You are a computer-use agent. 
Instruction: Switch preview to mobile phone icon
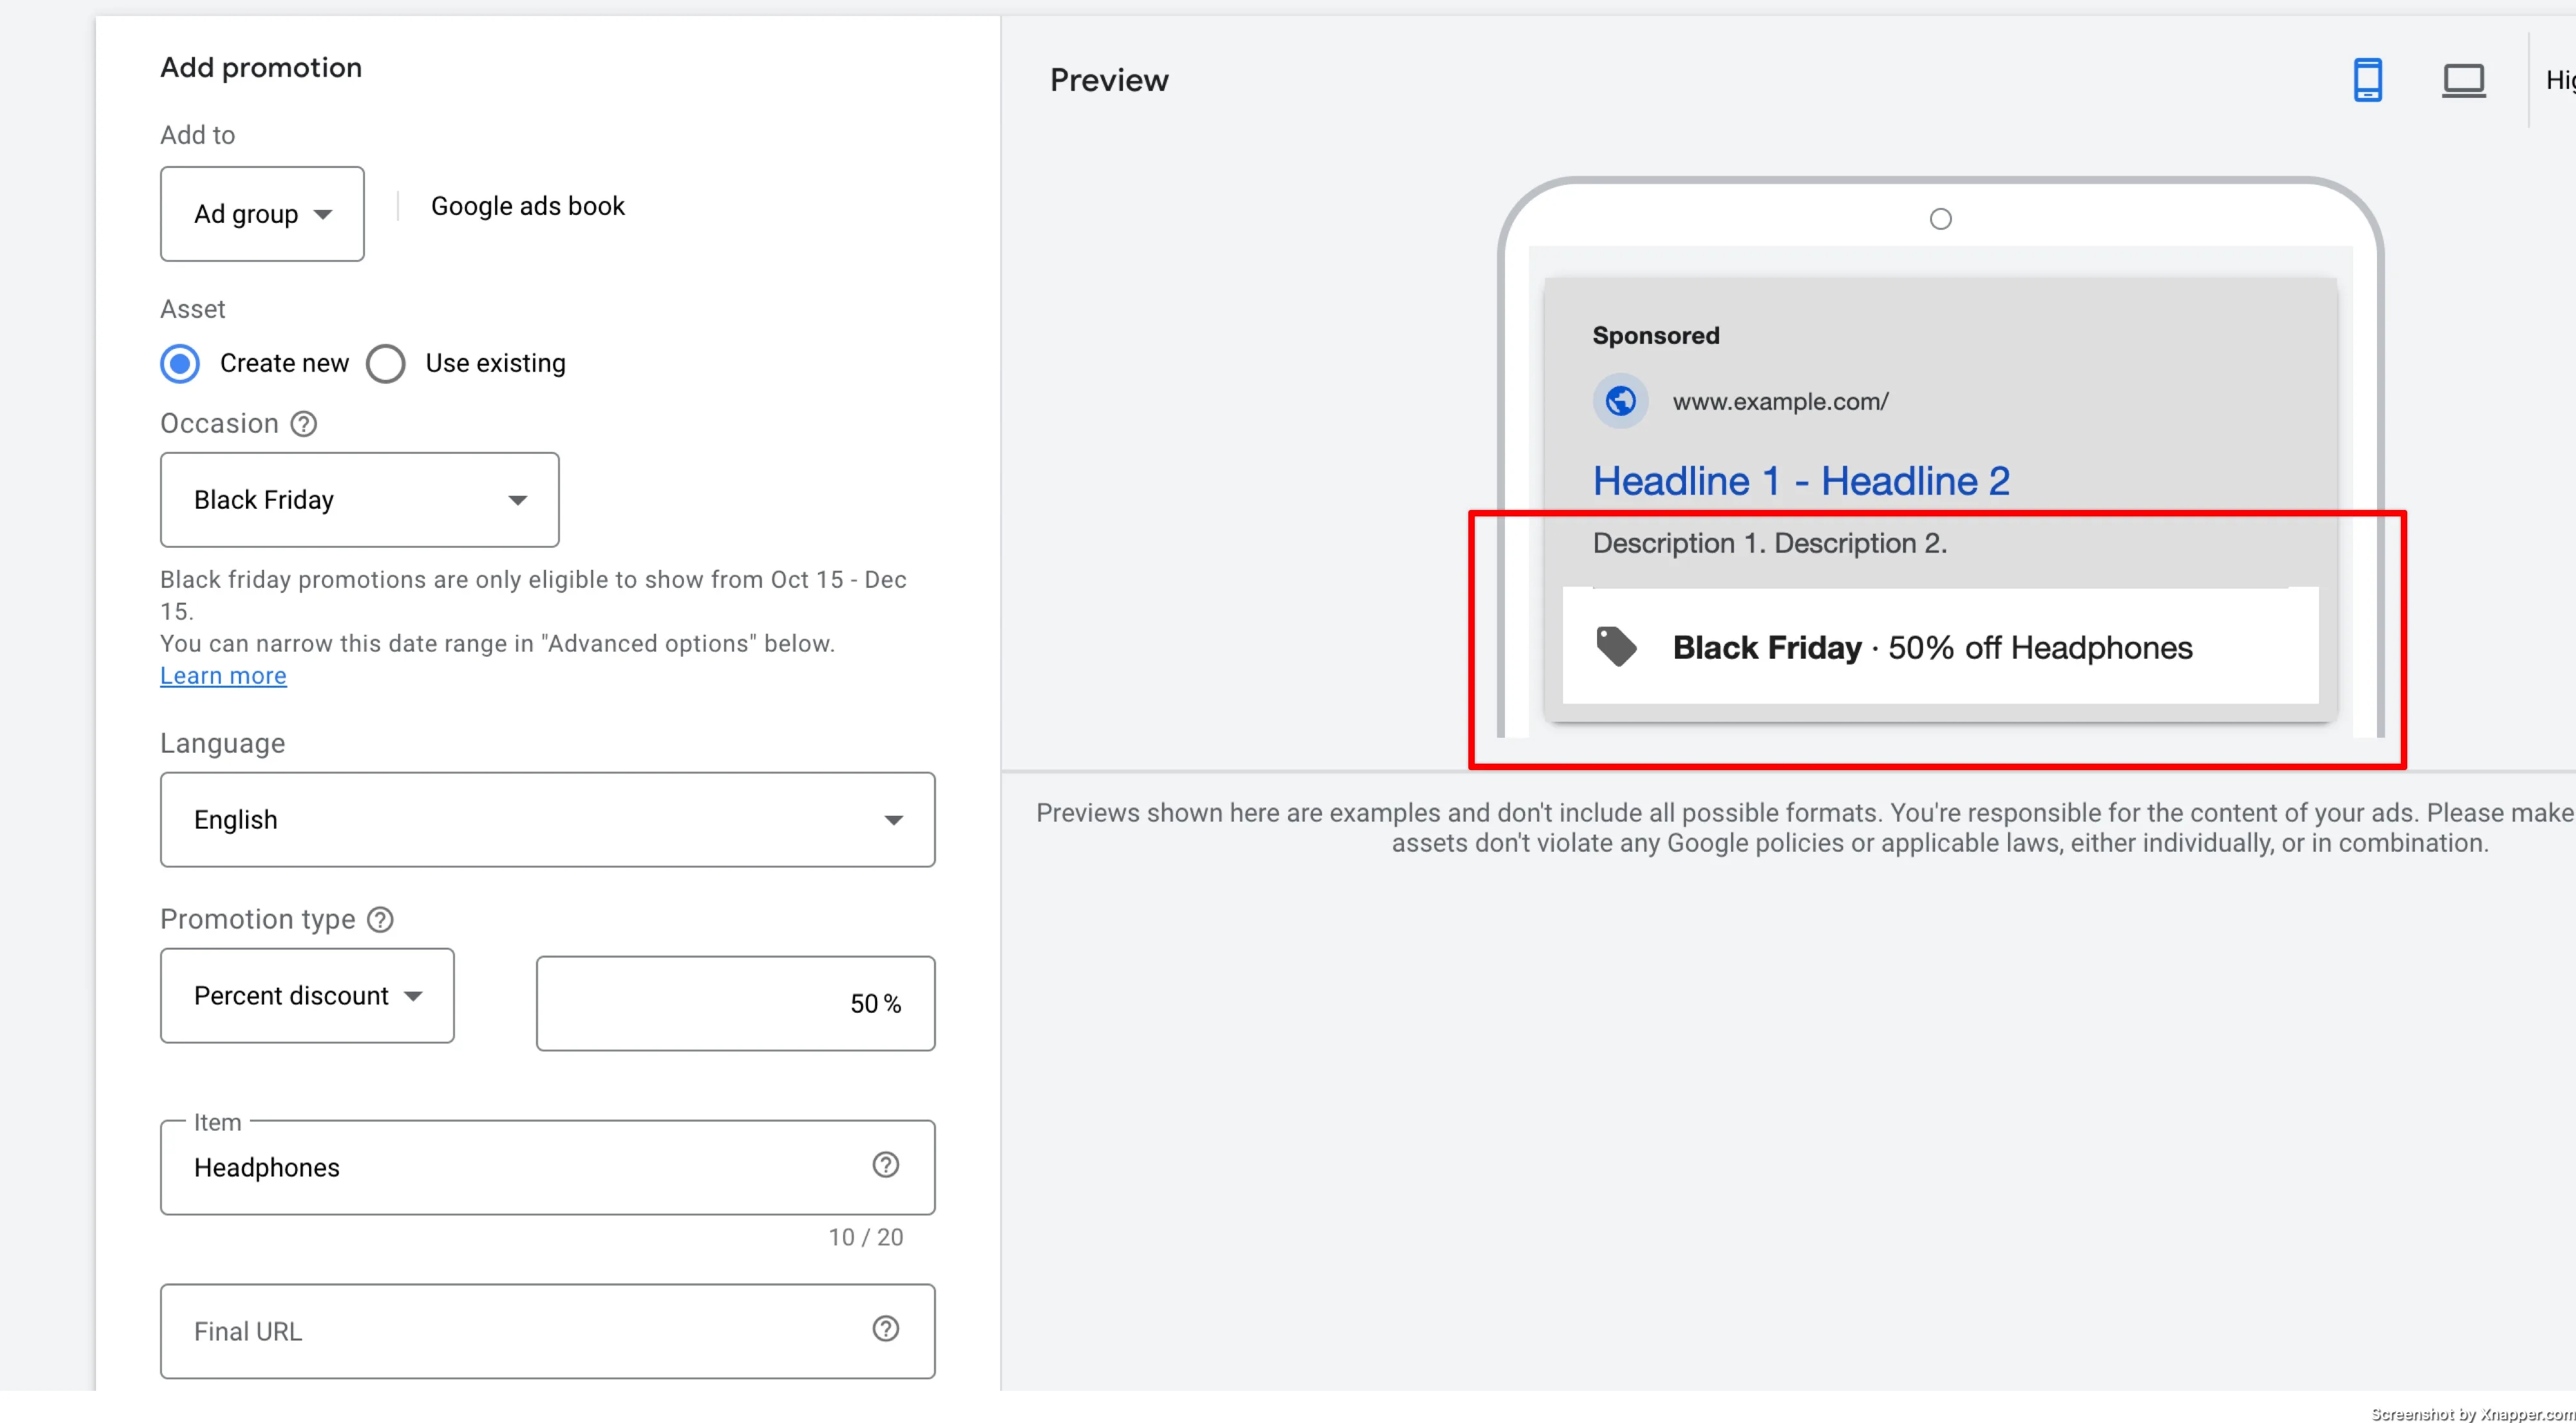coord(2367,80)
